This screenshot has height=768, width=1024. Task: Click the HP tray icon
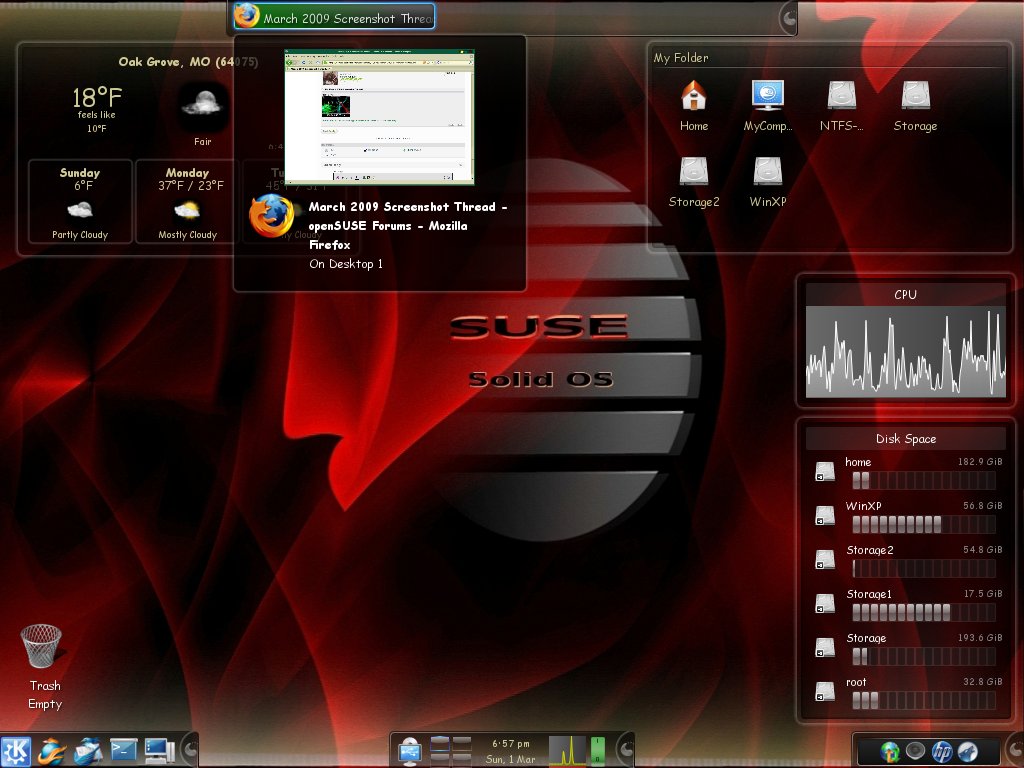point(941,752)
